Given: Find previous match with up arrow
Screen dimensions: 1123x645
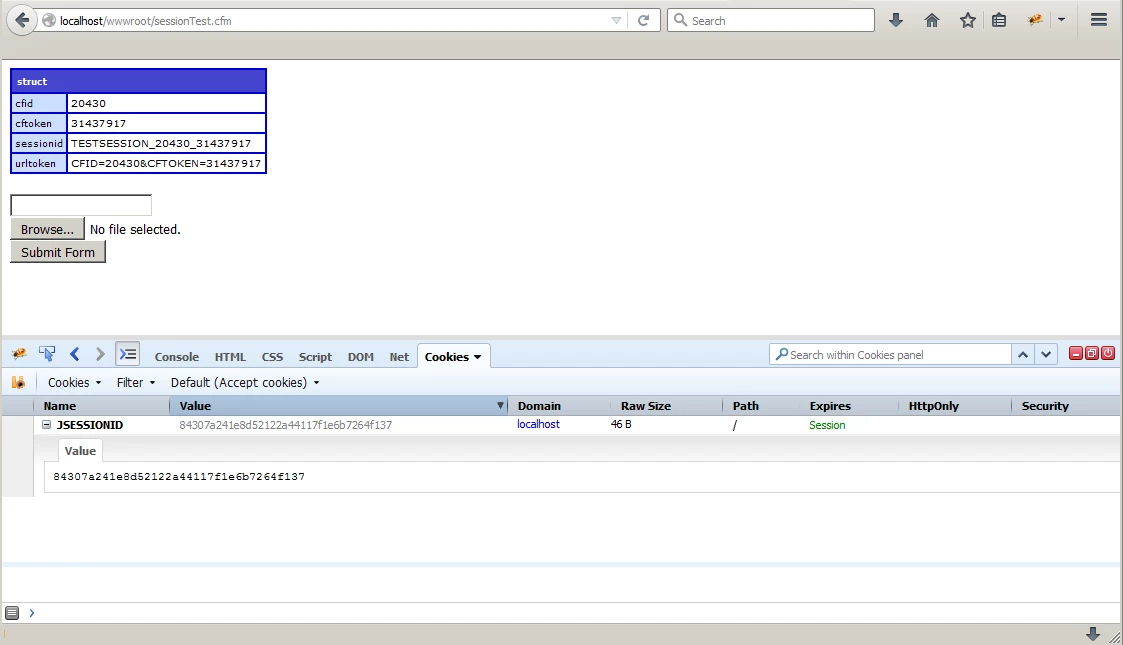Looking at the screenshot, I should pyautogui.click(x=1023, y=354).
